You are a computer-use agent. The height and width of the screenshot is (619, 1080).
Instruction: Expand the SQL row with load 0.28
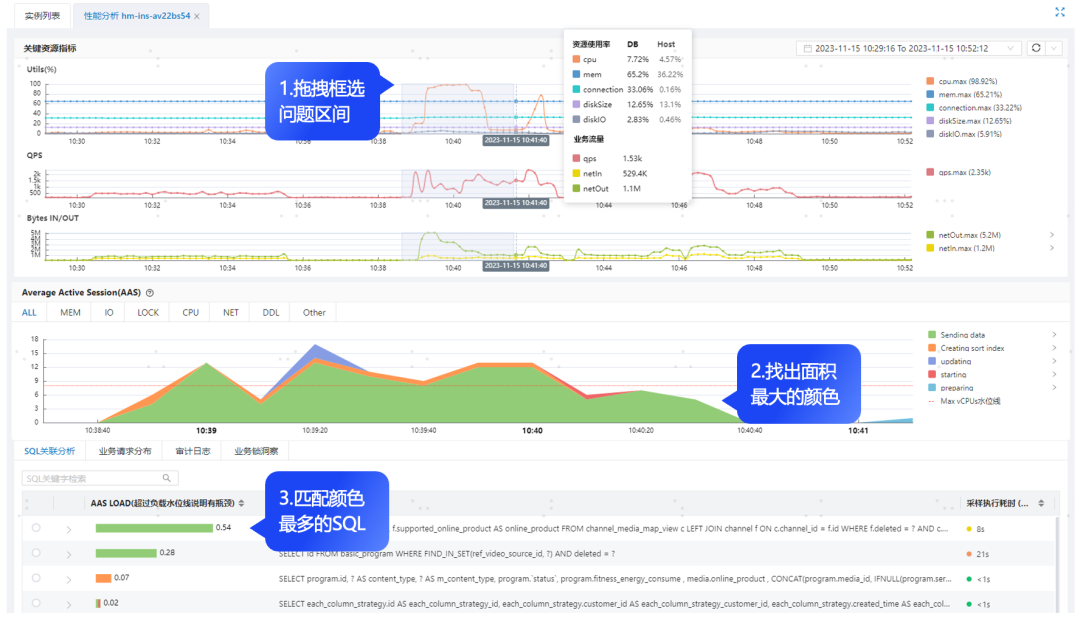[x=69, y=554]
